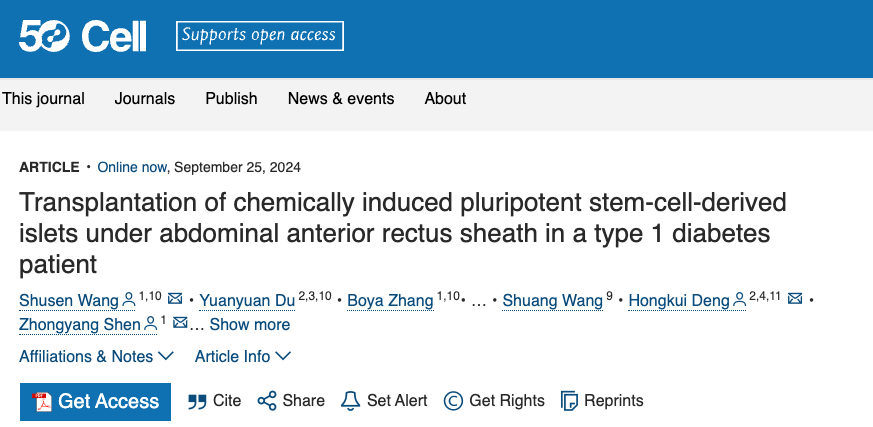Image resolution: width=873 pixels, height=427 pixels.
Task: Click the Get Rights copyright icon
Action: point(454,401)
